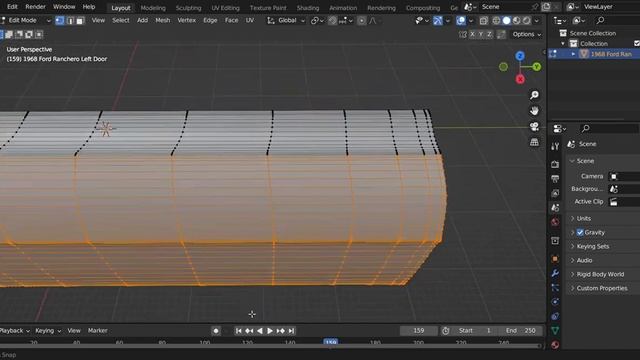Toggle proportional editing button
Viewport: 640px width, 360px height.
362,20
